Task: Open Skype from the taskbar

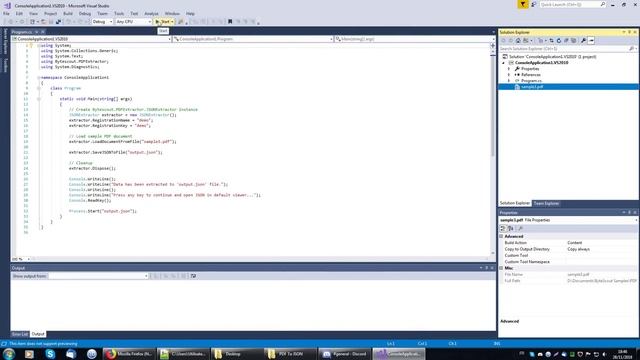Action: pos(50,354)
